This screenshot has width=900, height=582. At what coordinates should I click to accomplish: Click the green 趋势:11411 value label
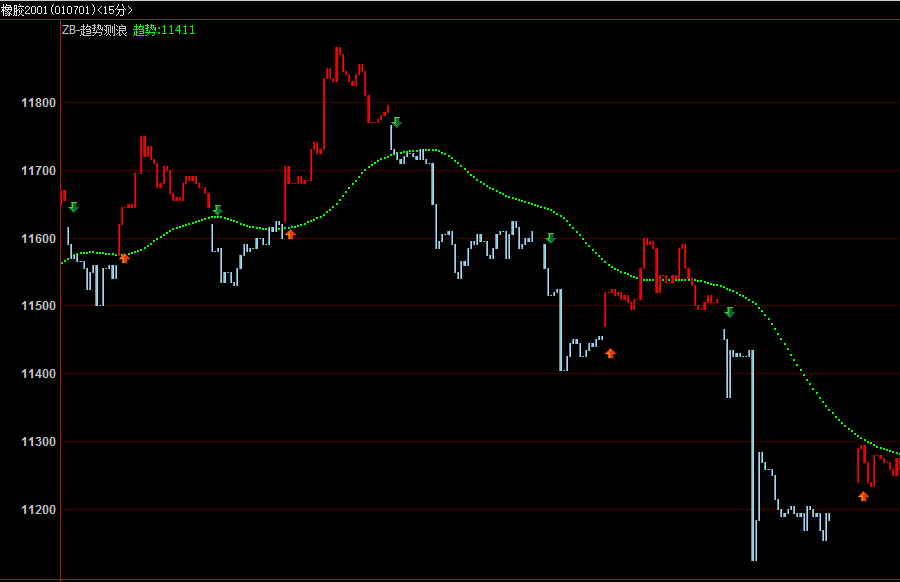[164, 30]
